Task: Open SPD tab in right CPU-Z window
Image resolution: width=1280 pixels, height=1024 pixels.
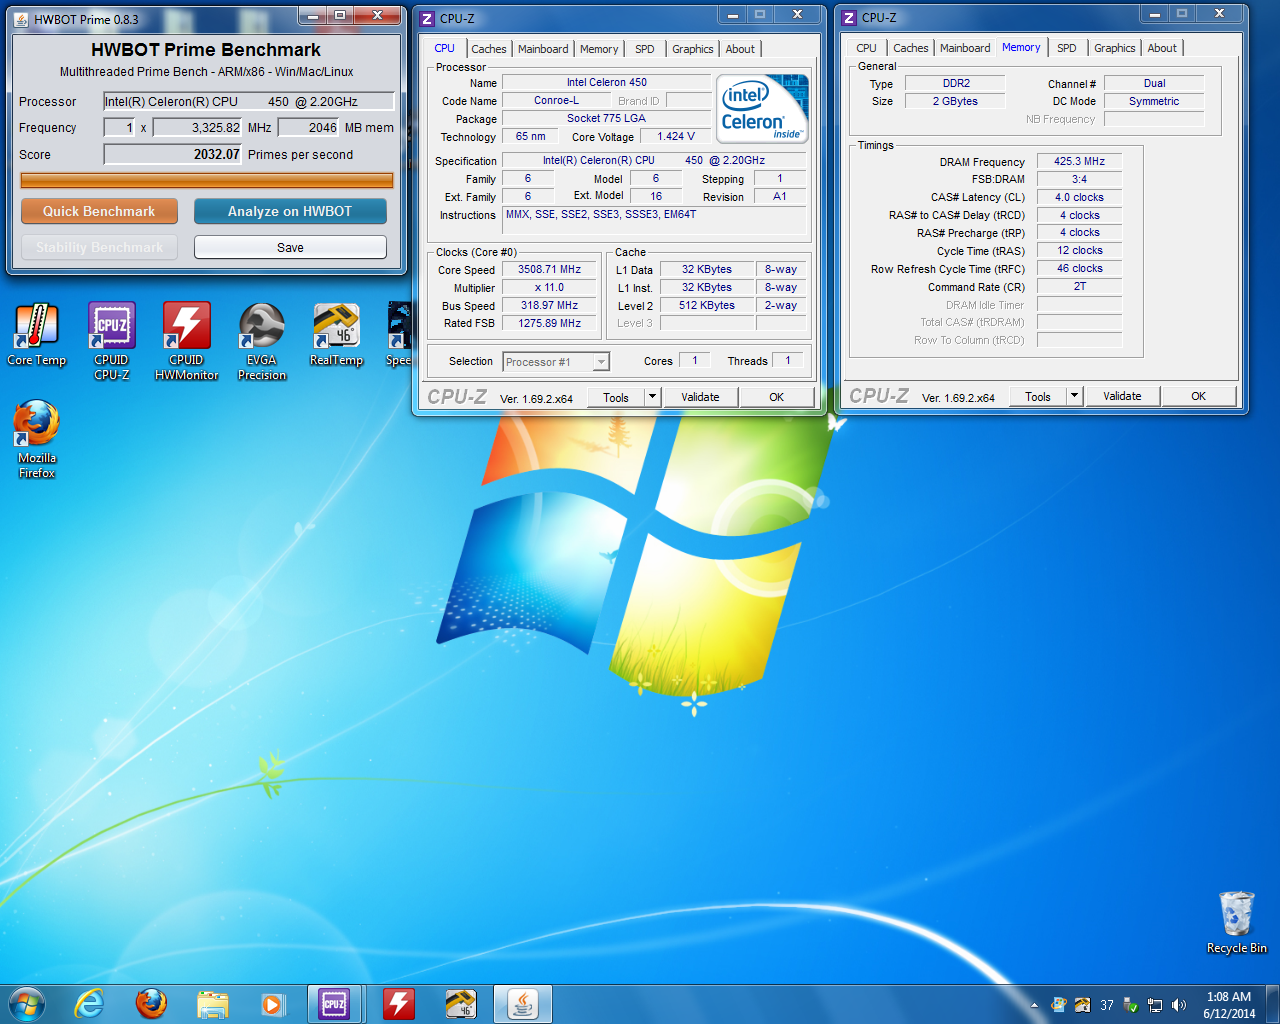Action: pos(1067,48)
